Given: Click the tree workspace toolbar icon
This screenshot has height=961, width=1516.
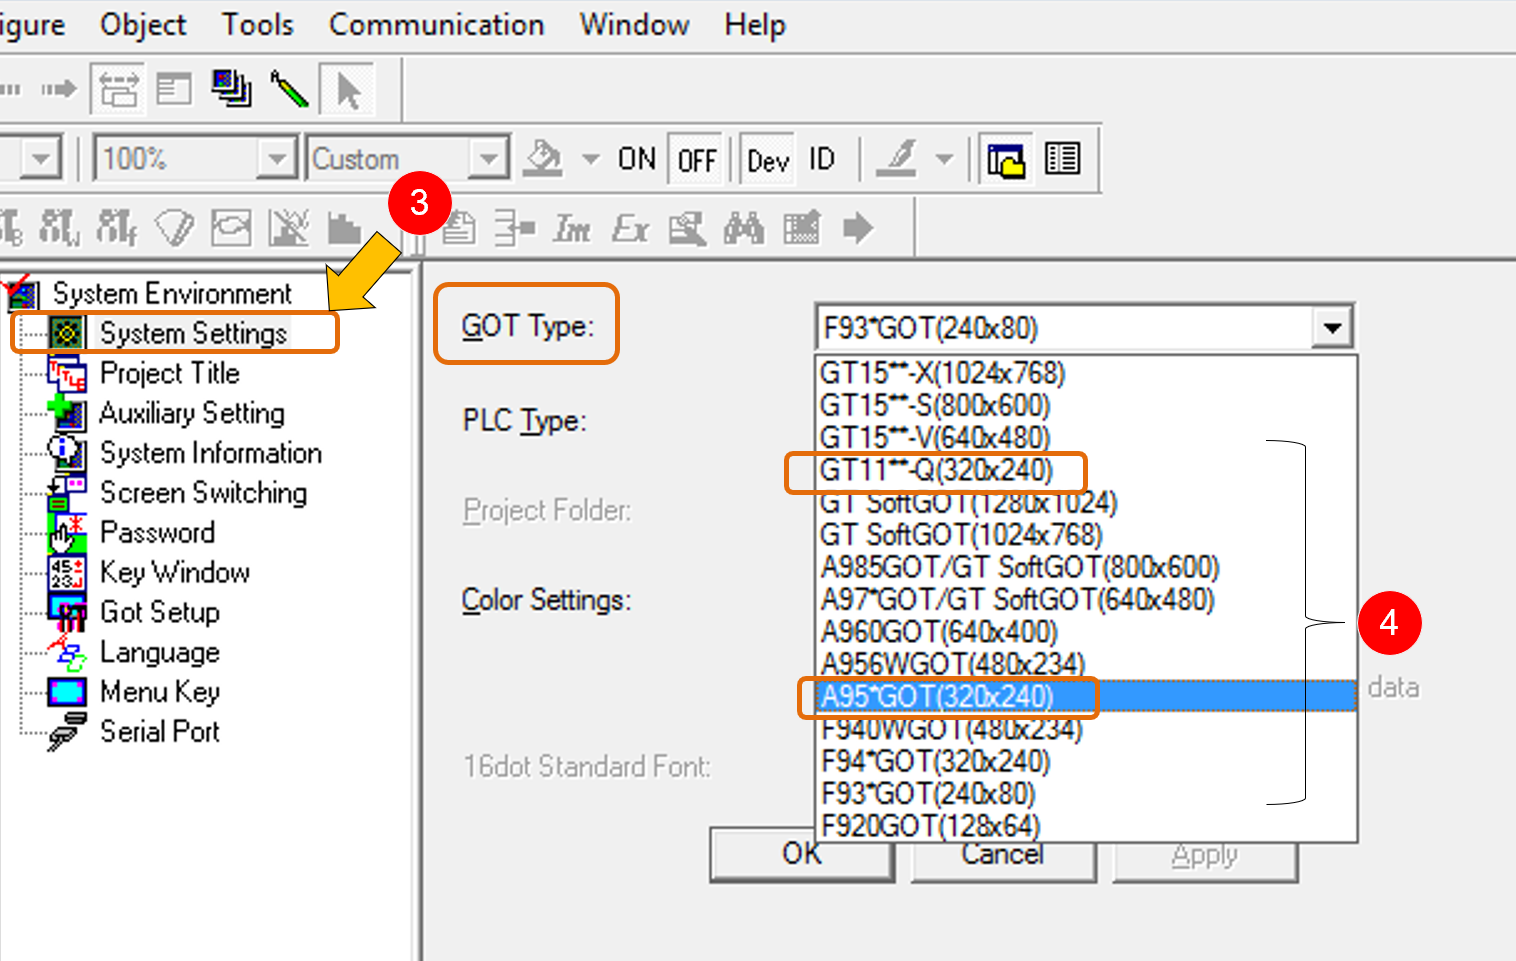Looking at the screenshot, I should click(118, 90).
